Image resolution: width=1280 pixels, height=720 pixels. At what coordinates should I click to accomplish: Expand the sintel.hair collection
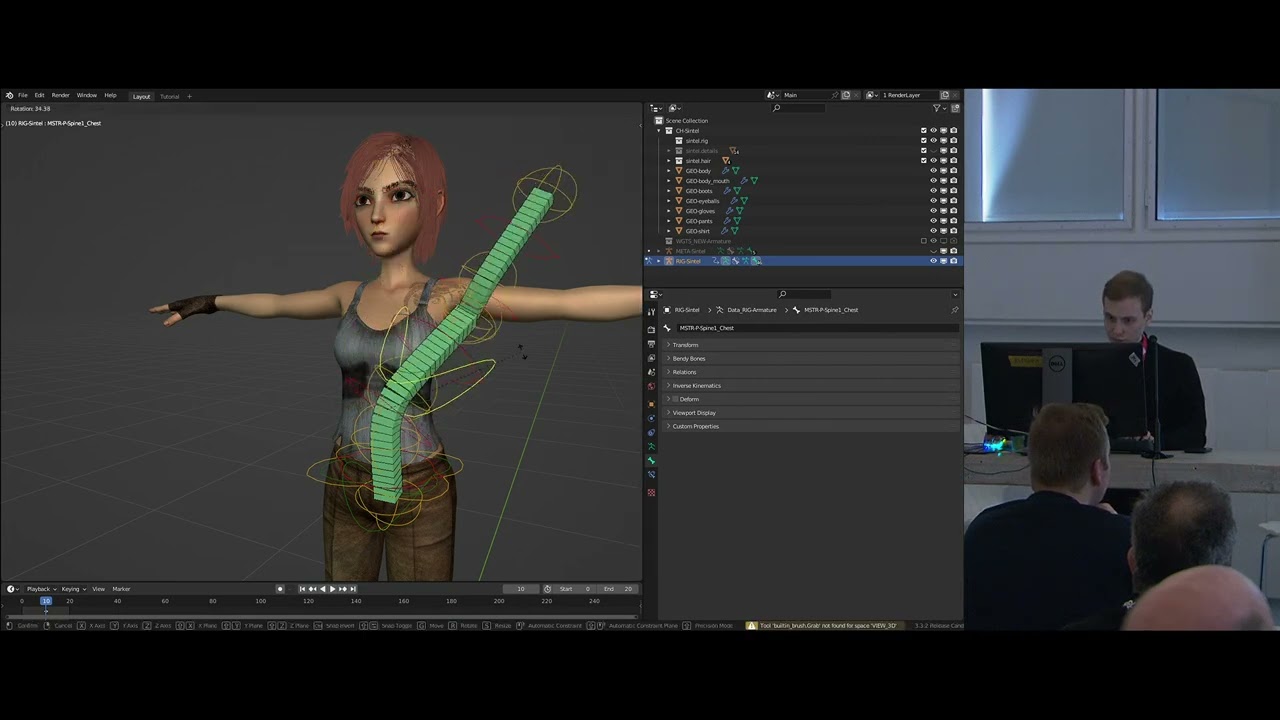(x=668, y=161)
